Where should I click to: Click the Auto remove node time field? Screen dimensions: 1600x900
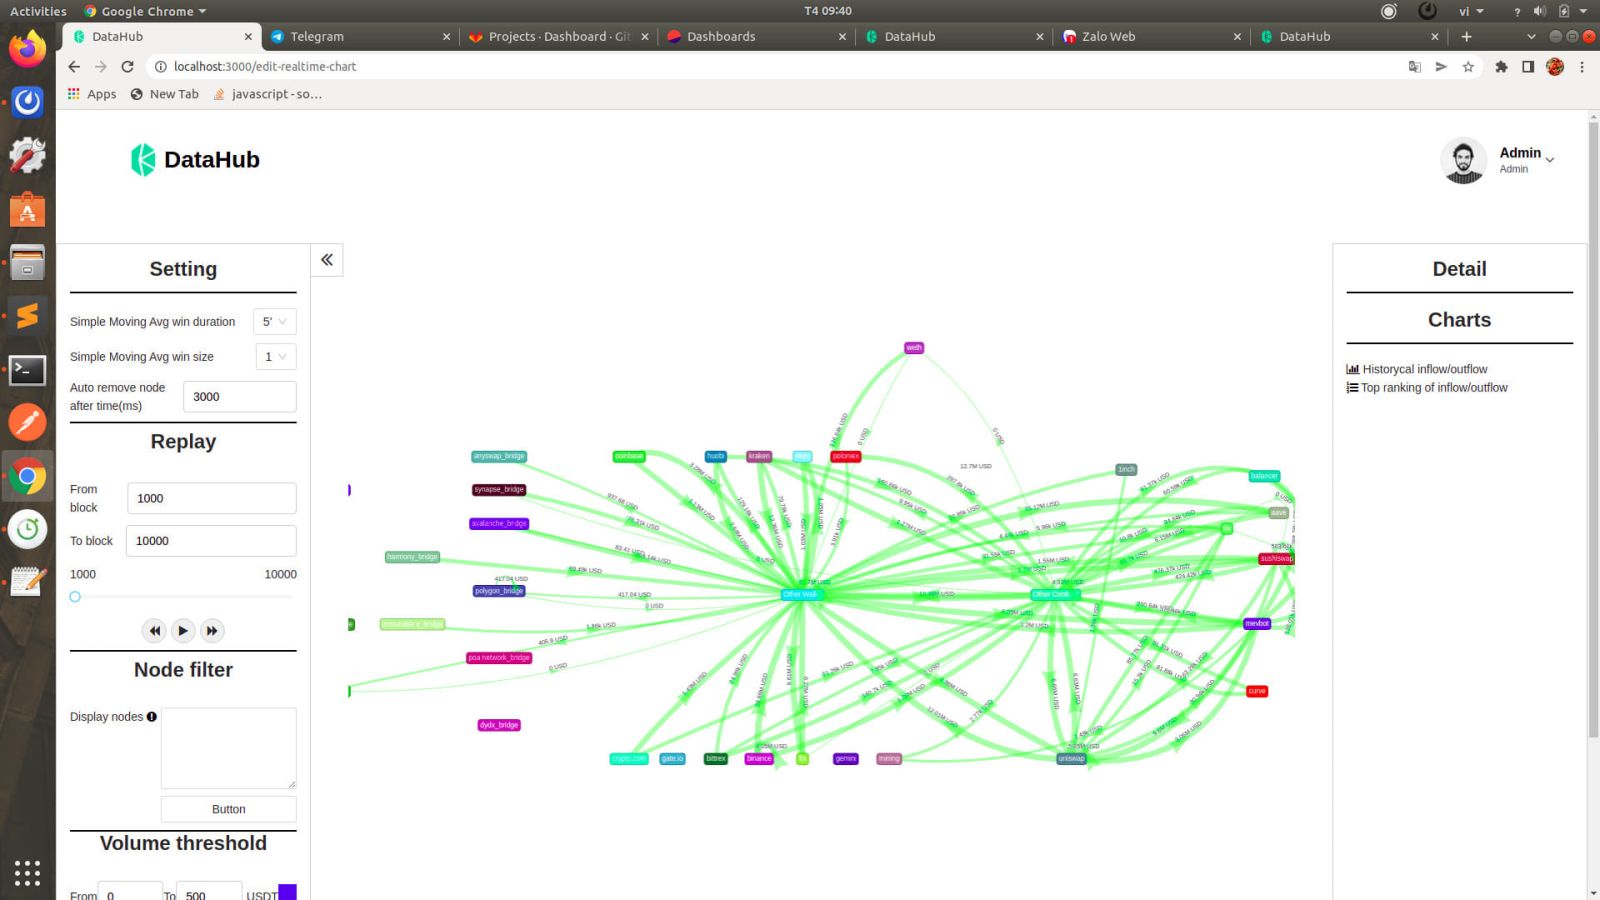[x=239, y=397]
